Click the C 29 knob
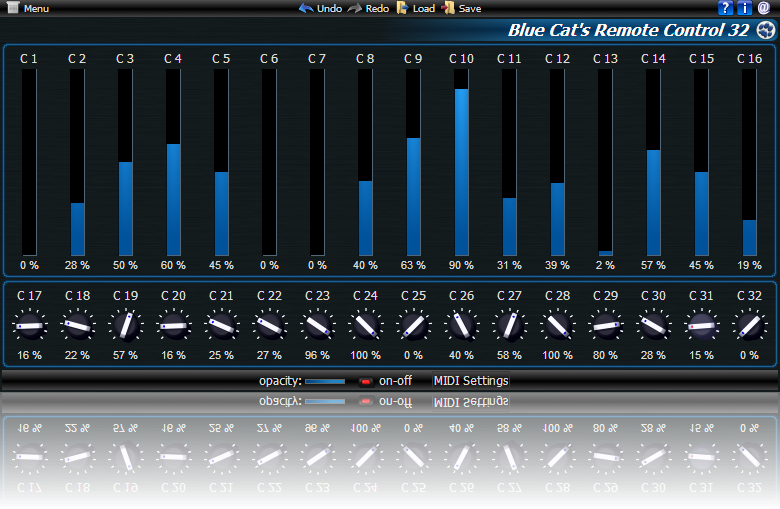 tap(605, 325)
